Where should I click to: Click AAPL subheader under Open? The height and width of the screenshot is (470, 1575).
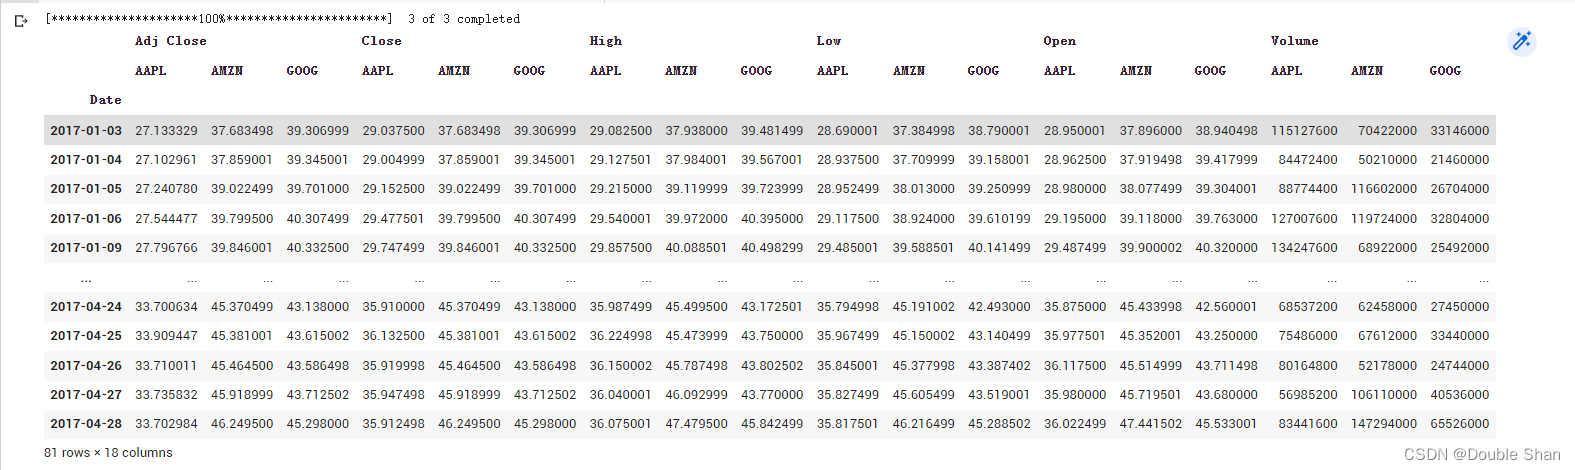[1059, 71]
